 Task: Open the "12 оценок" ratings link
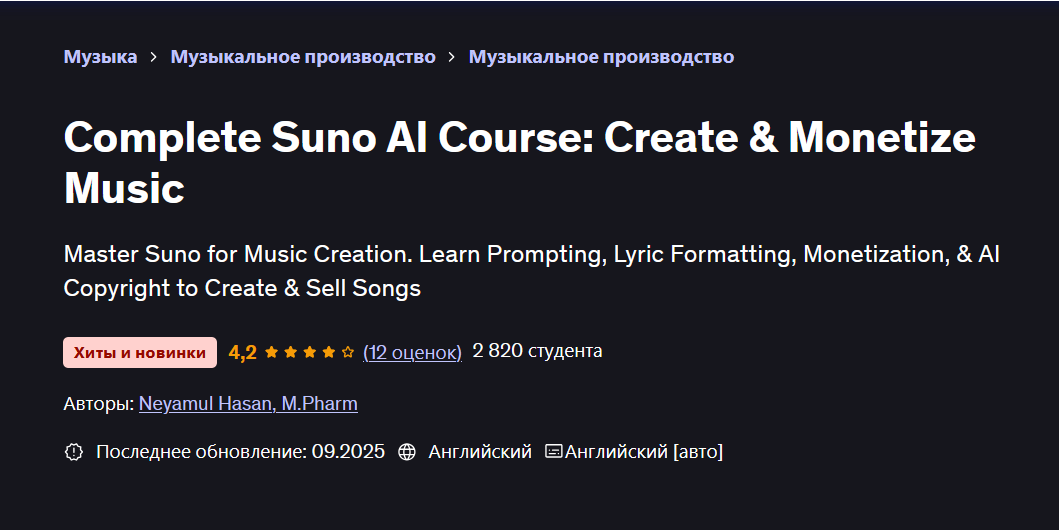pyautogui.click(x=412, y=352)
